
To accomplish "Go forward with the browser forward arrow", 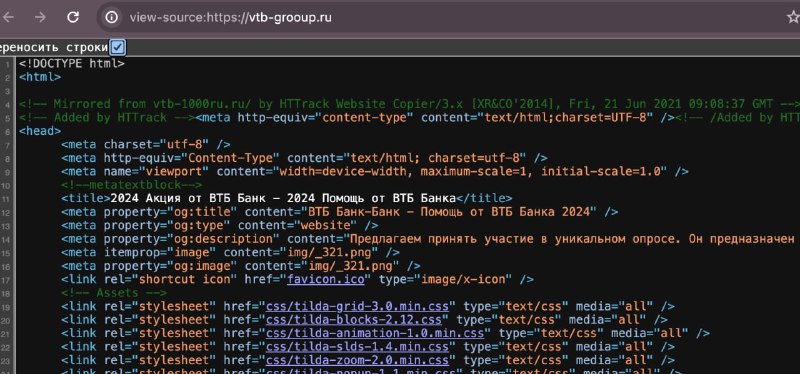I will click(40, 17).
